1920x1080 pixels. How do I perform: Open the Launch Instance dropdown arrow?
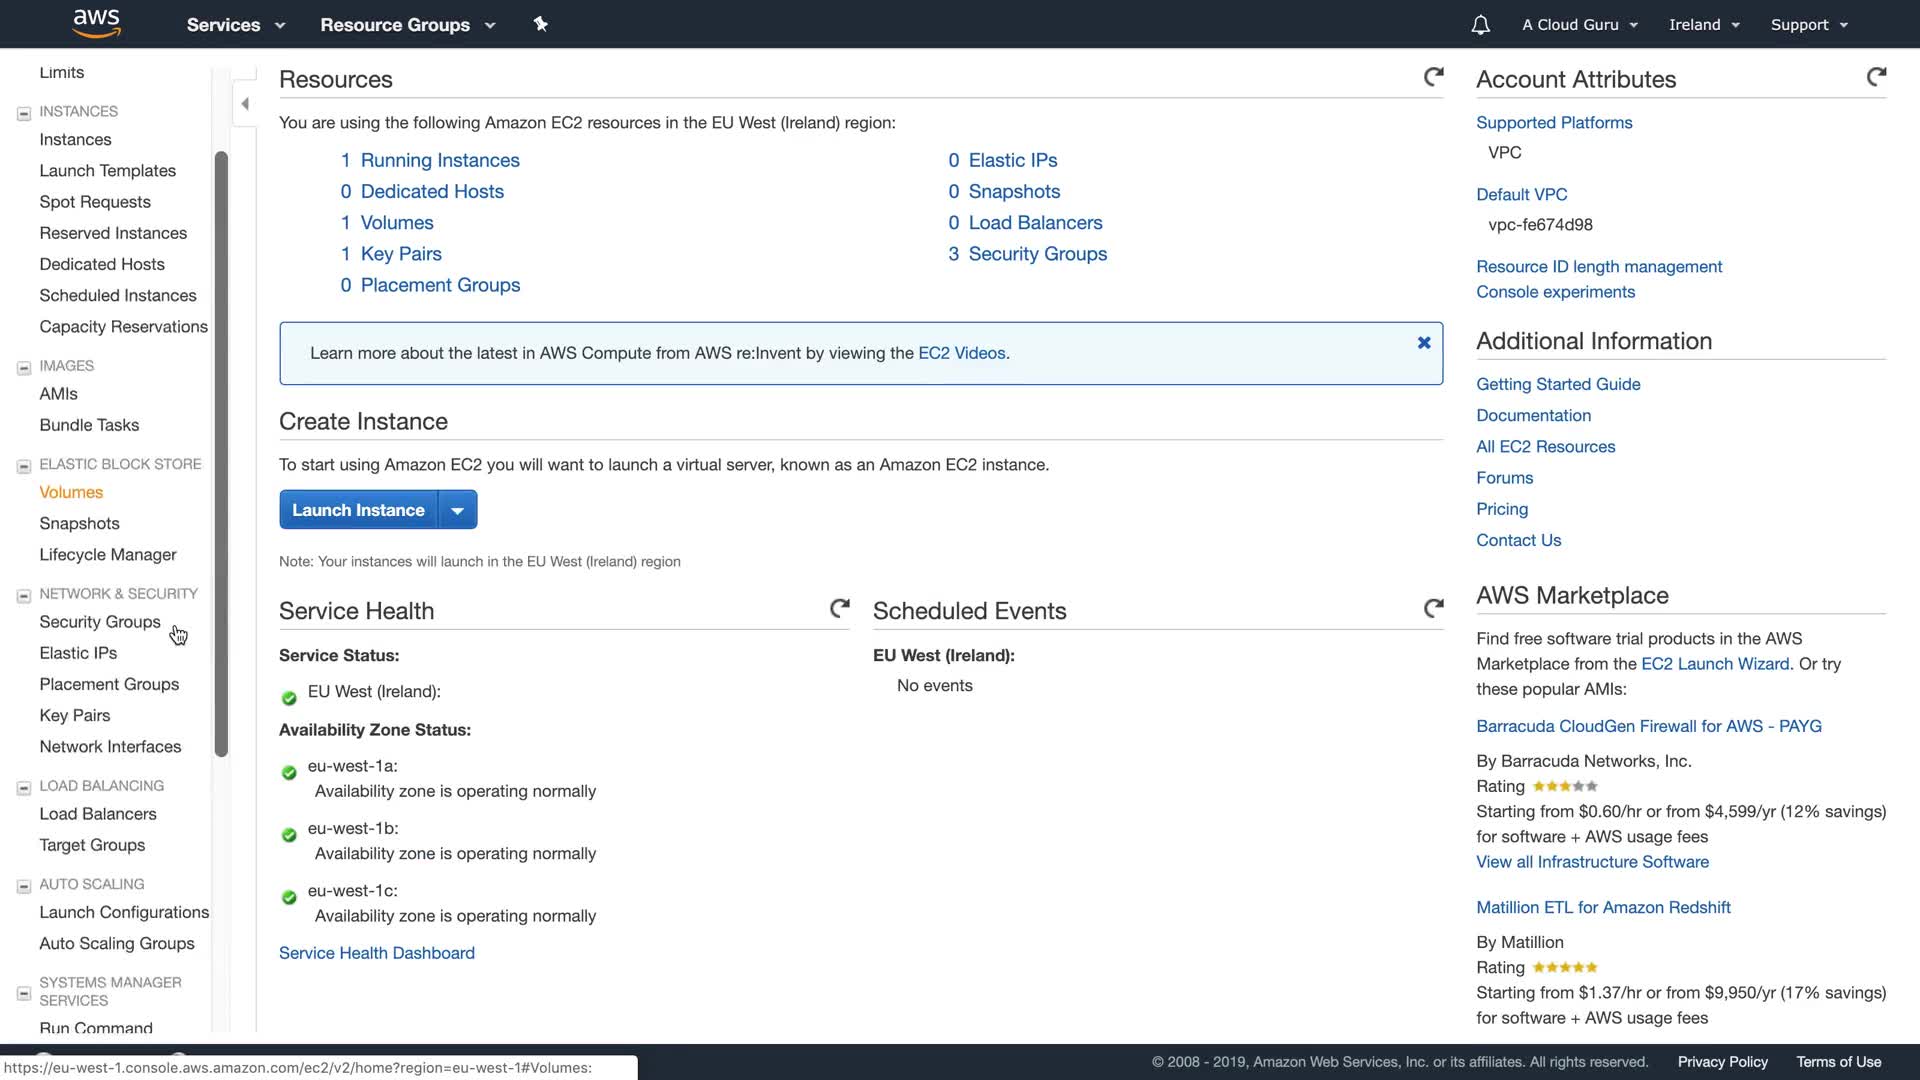click(x=457, y=510)
